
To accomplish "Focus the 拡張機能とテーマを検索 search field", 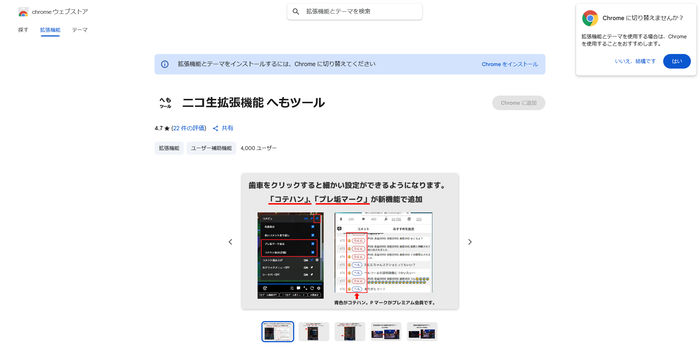I will pyautogui.click(x=354, y=12).
